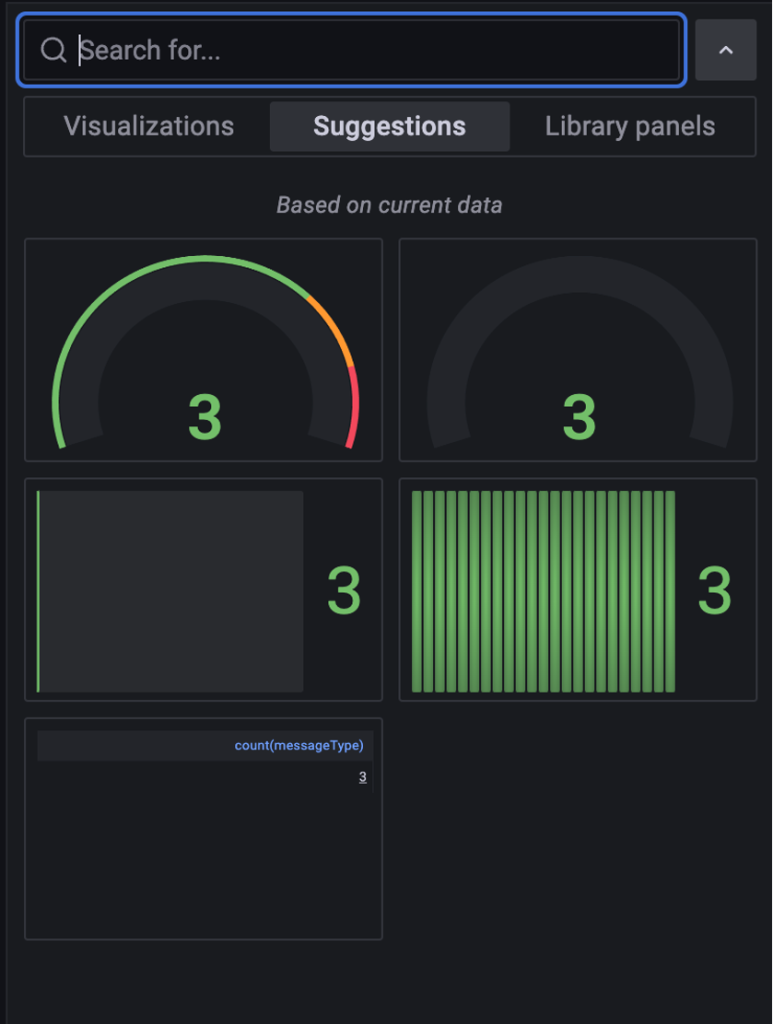Switch to the Visualizations tab
Image resolution: width=773 pixels, height=1024 pixels.
(149, 126)
